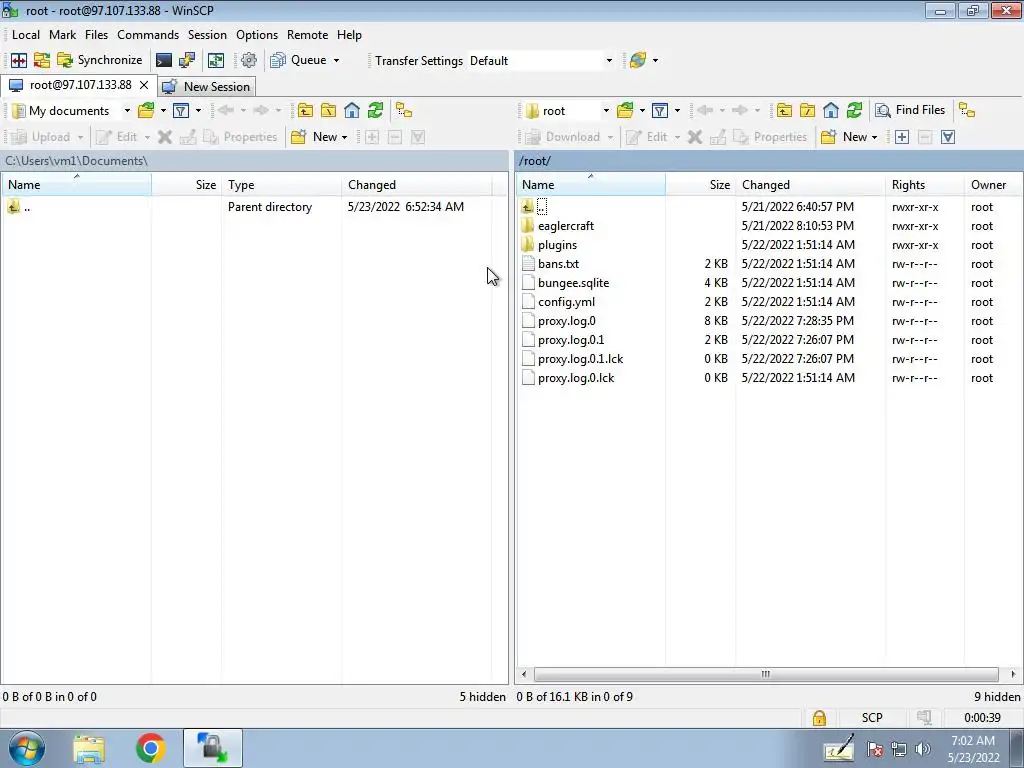Open the Transfer Settings Default combo box

coord(541,60)
